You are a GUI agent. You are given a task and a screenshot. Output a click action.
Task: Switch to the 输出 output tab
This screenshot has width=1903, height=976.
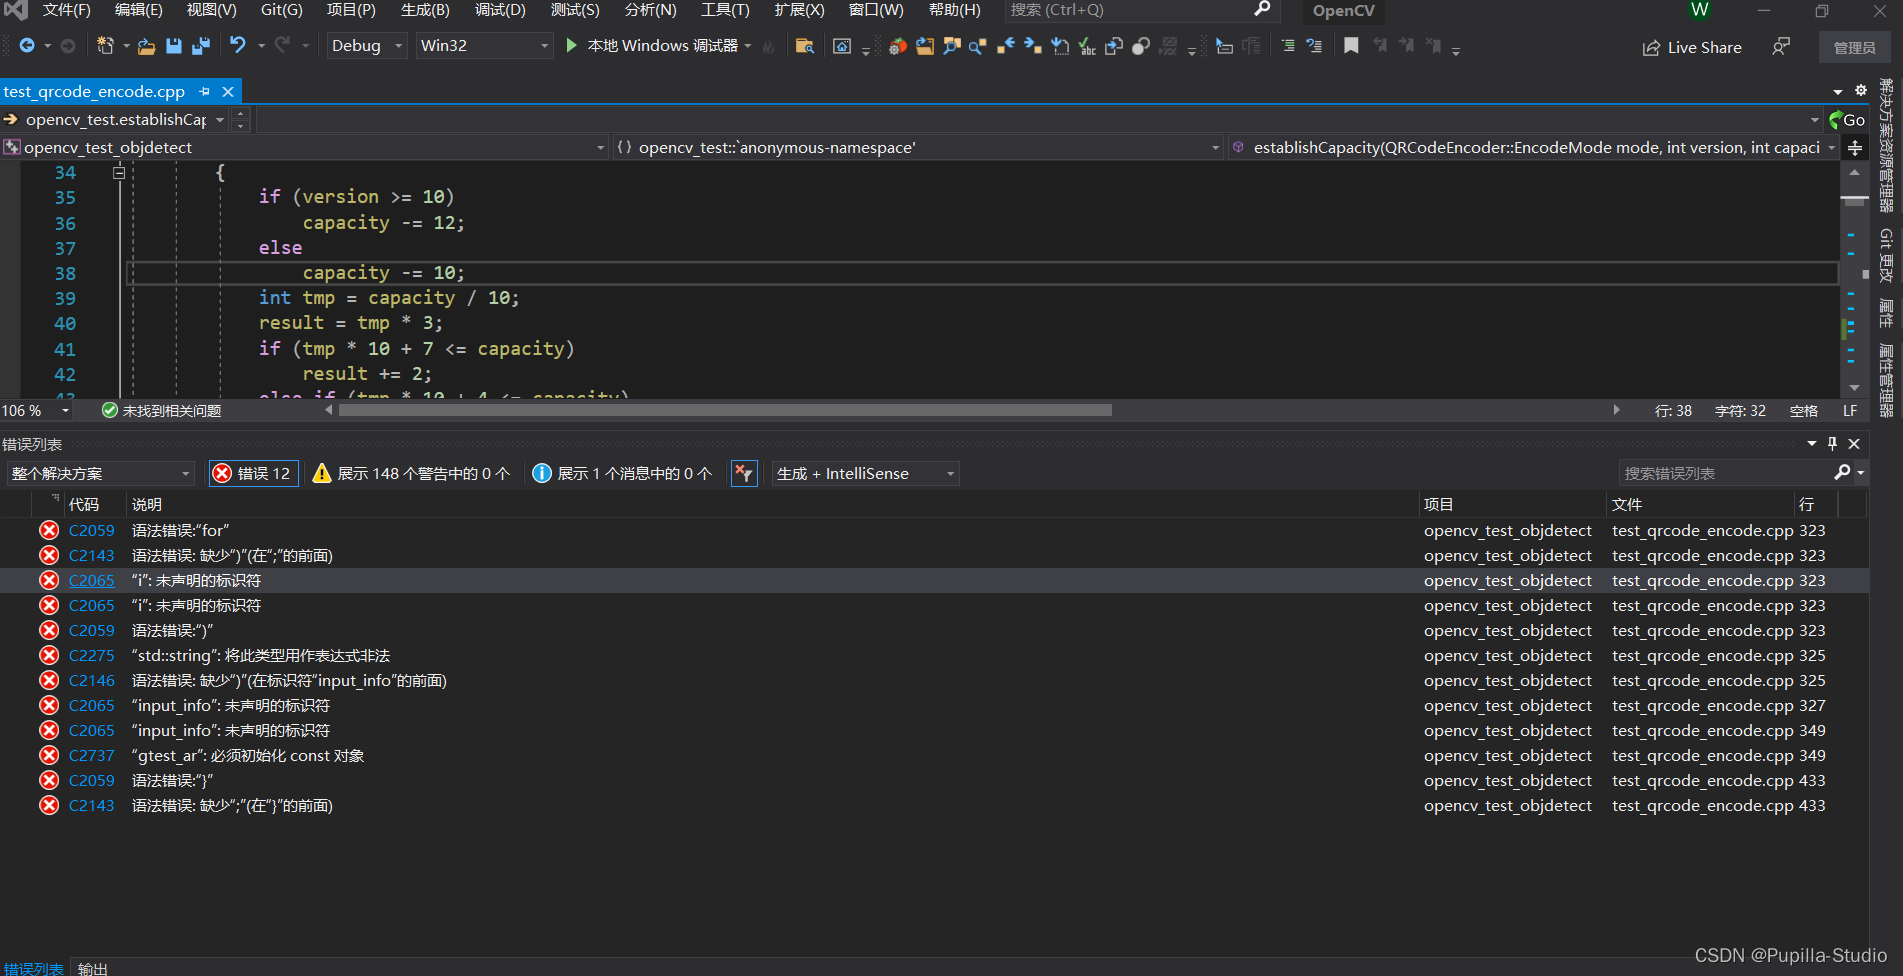click(x=93, y=968)
